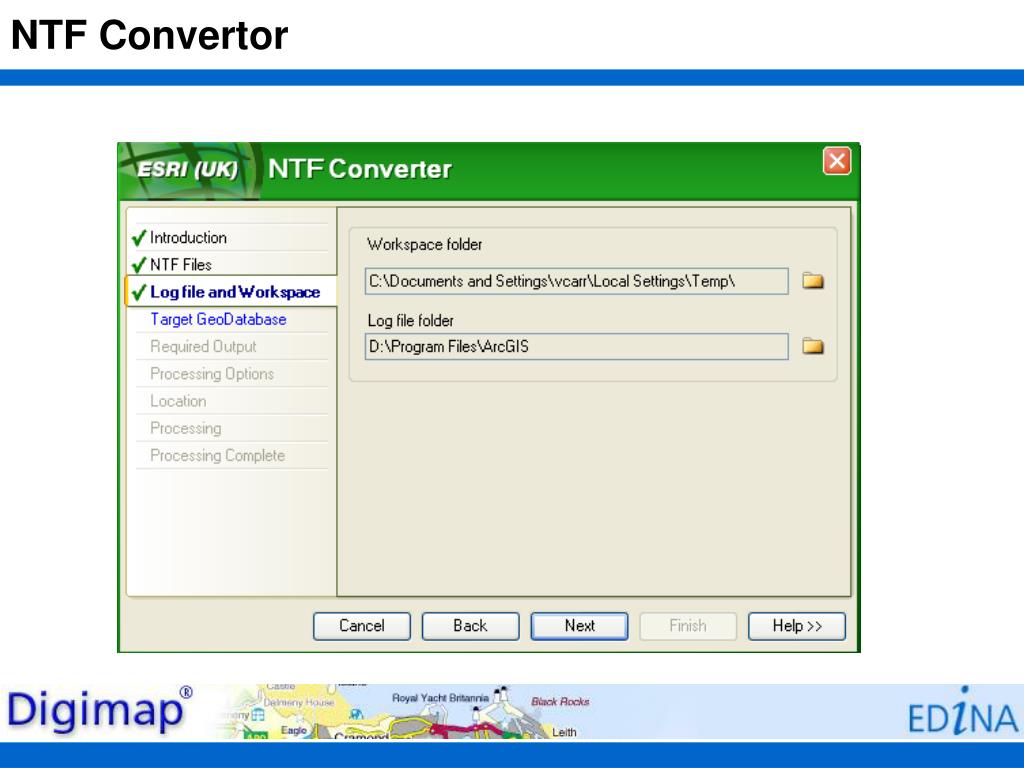Click the Cancel button
Image resolution: width=1024 pixels, height=768 pixels.
[x=362, y=626]
